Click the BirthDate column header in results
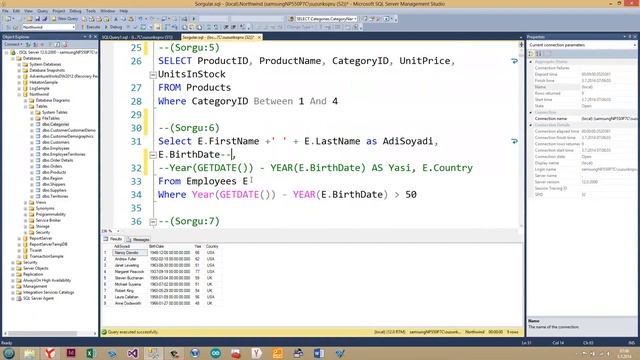This screenshot has width=640, height=360. click(x=170, y=247)
